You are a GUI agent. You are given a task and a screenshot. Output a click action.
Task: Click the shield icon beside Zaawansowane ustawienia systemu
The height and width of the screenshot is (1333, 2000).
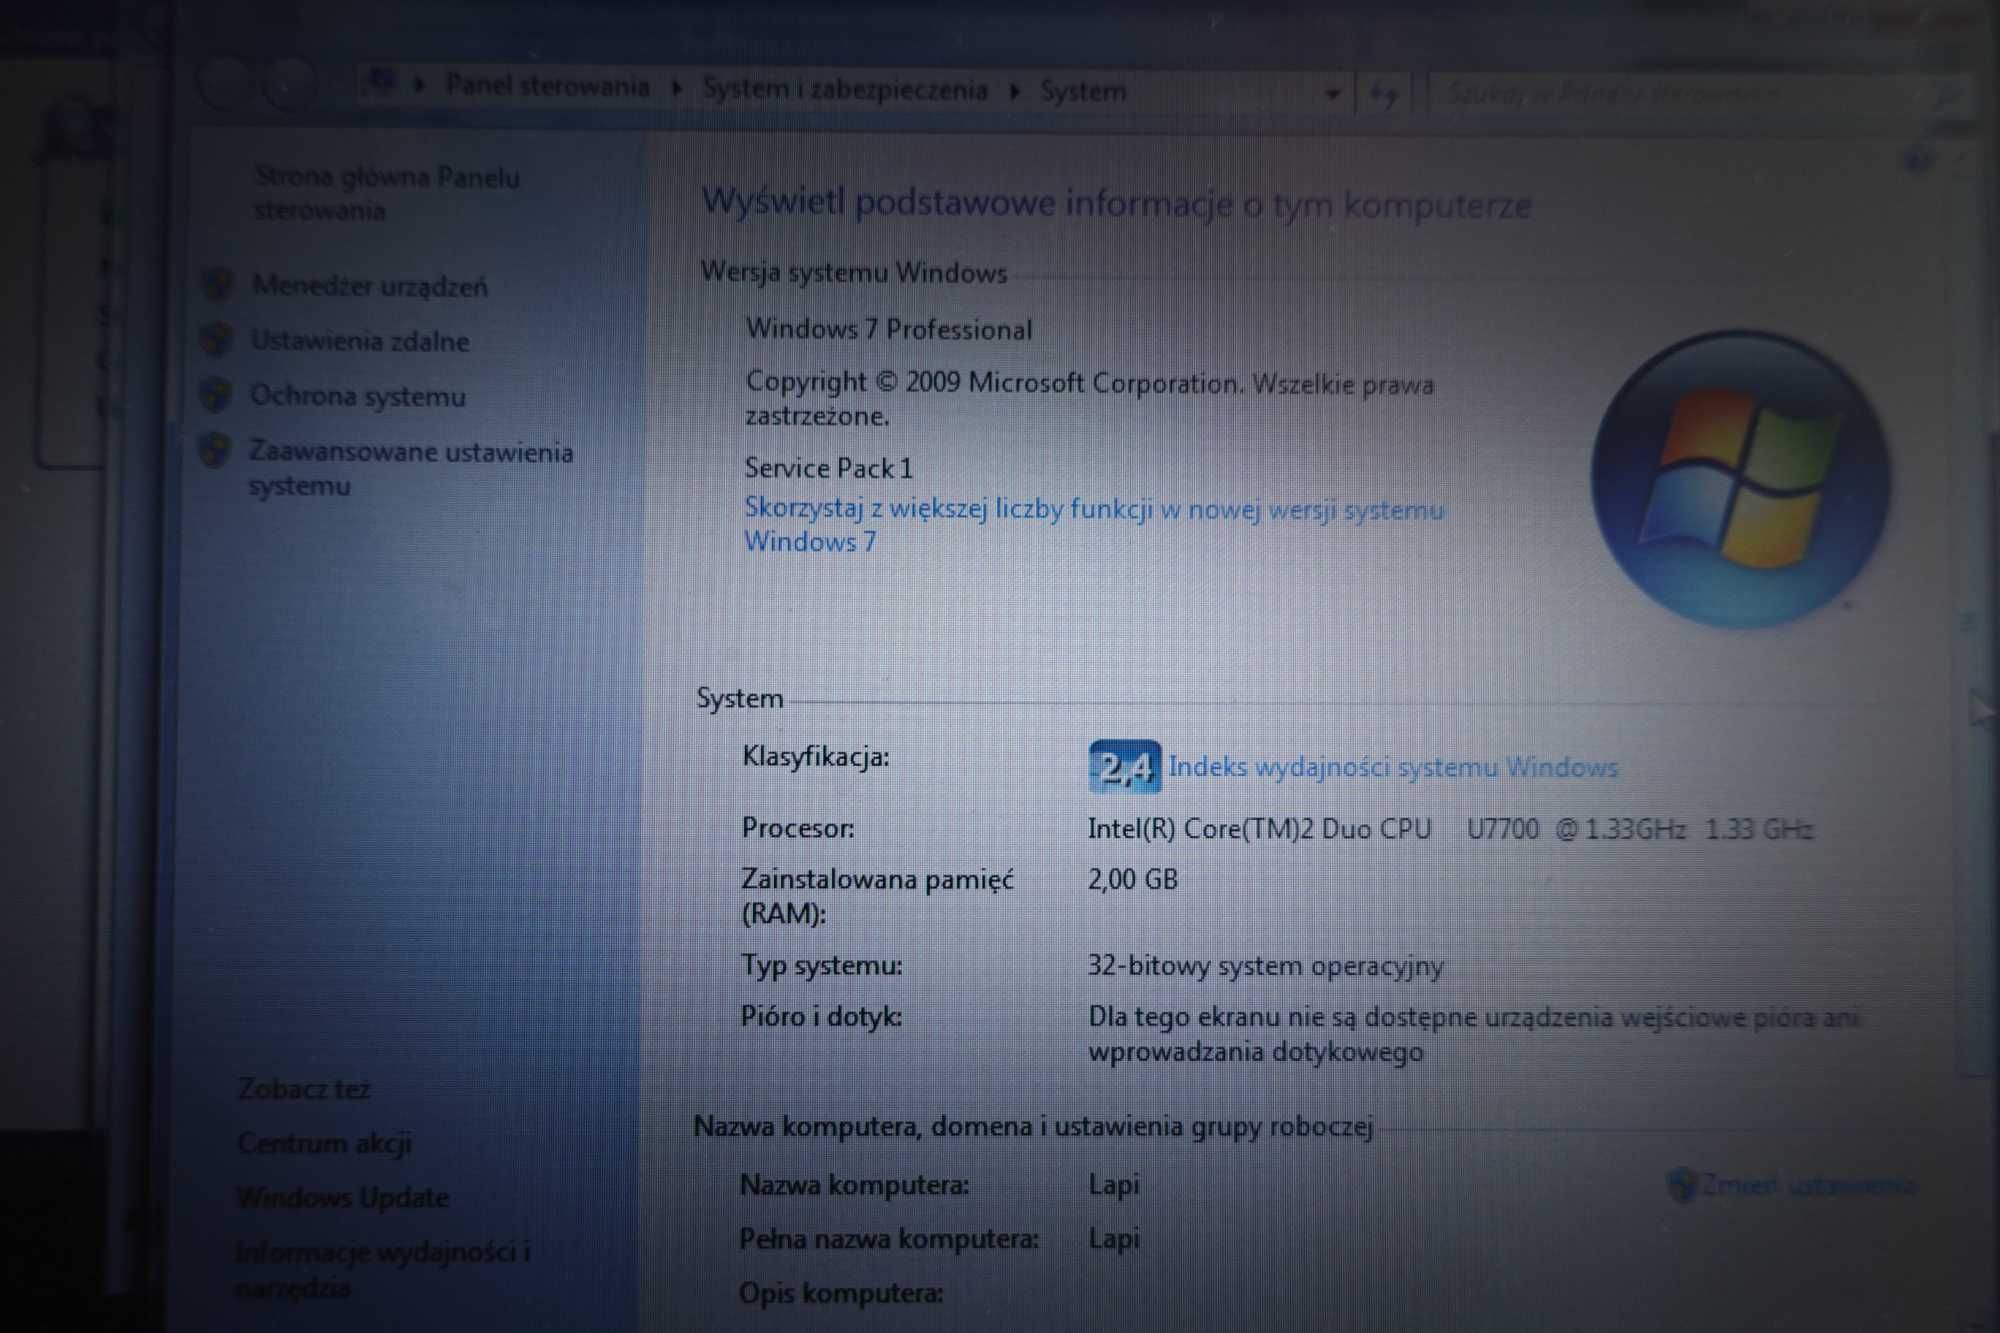click(x=214, y=451)
